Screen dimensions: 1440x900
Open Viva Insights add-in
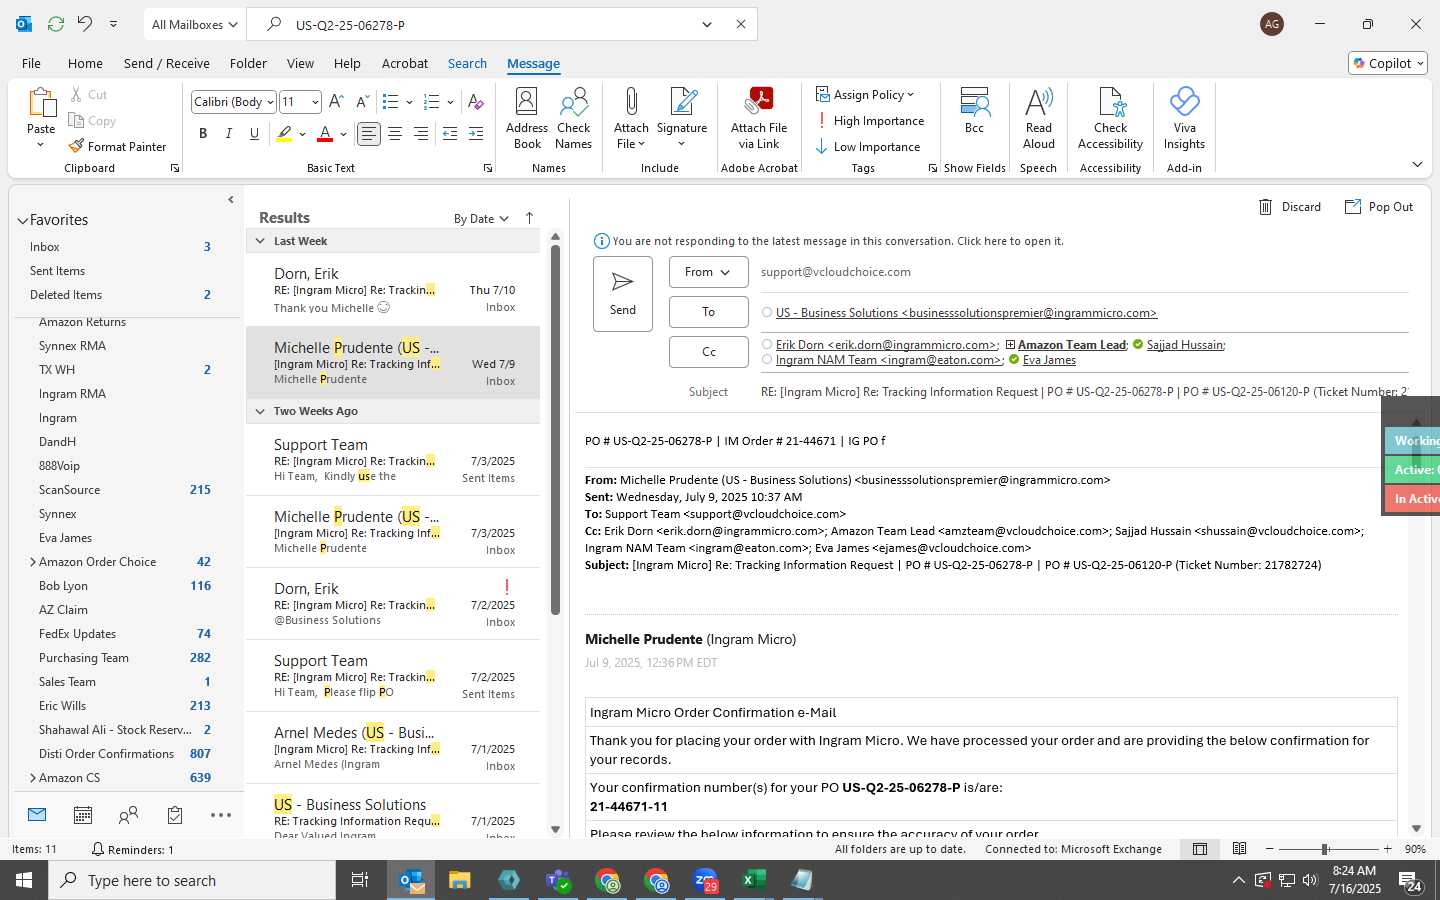[x=1184, y=119]
